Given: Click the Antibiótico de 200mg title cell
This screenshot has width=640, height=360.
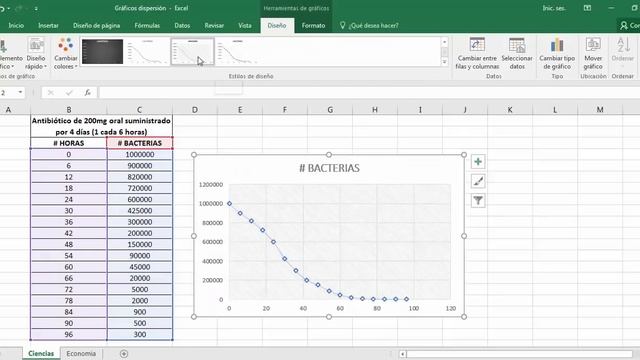Looking at the screenshot, I should point(101,126).
